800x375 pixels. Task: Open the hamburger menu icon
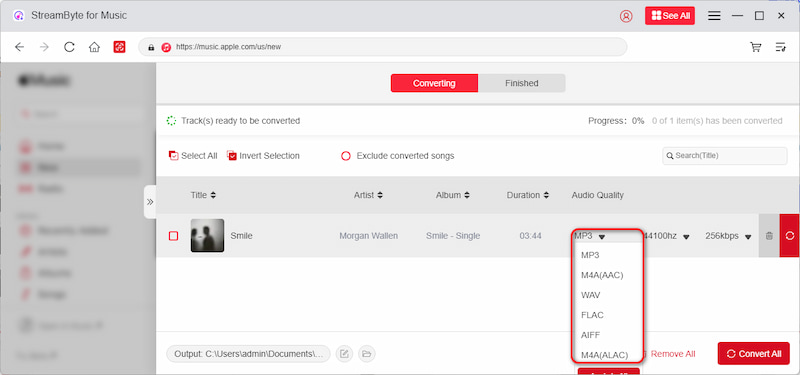click(714, 16)
